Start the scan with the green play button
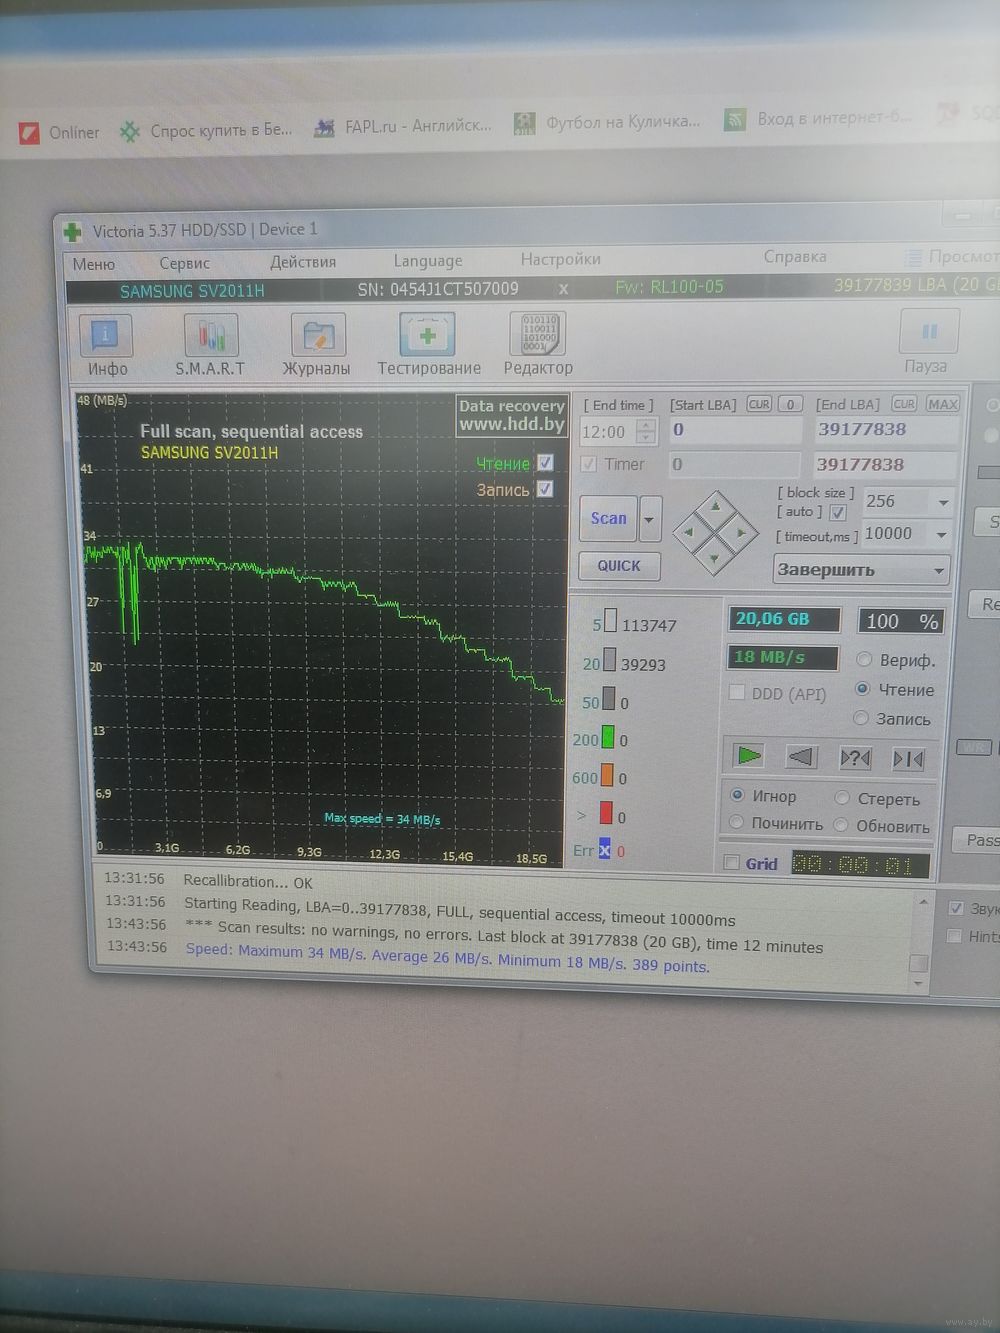 point(748,756)
